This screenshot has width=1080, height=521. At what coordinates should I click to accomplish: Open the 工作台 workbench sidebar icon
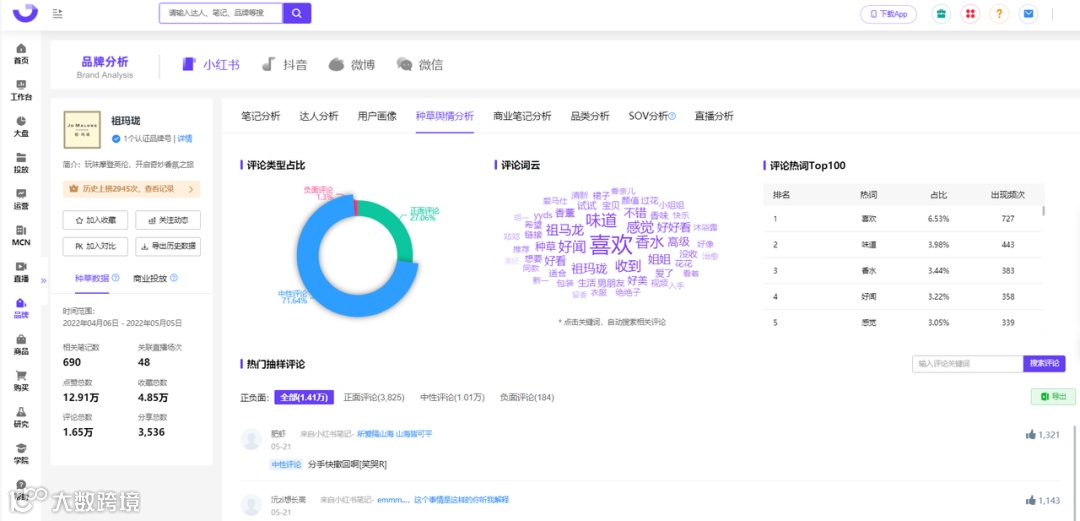(x=21, y=90)
